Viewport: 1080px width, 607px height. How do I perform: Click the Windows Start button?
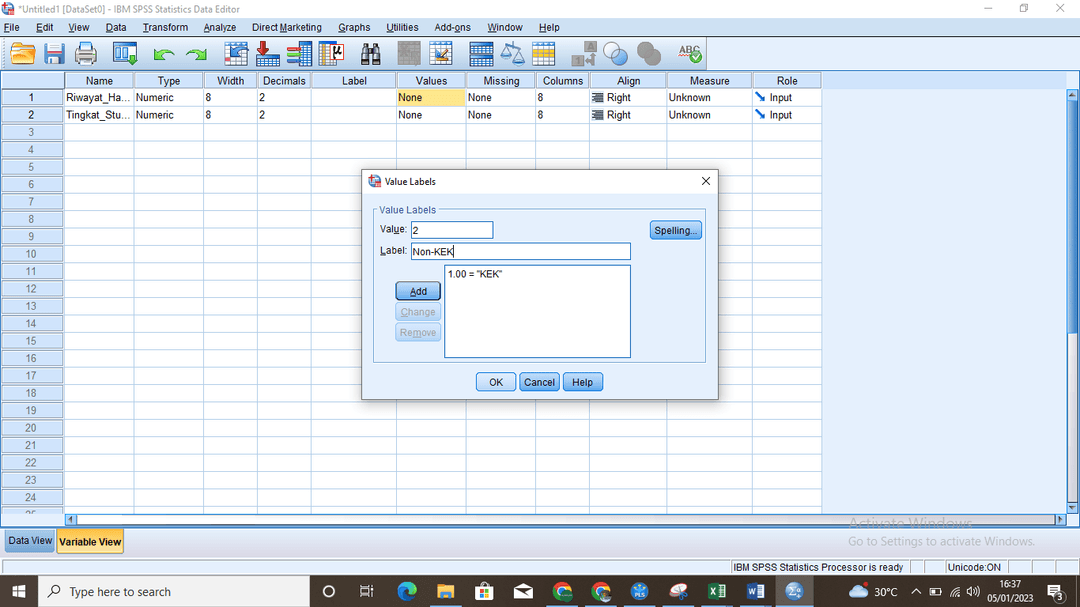click(19, 591)
